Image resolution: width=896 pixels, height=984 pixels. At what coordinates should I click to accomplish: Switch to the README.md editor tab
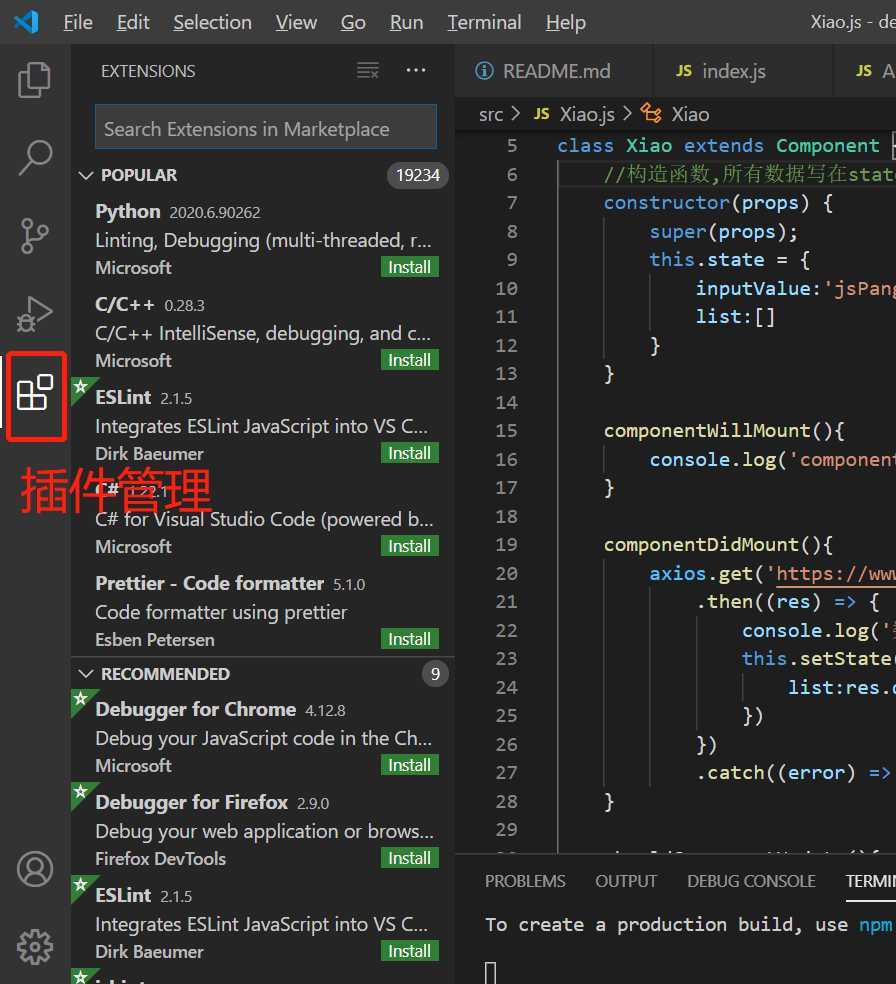(x=553, y=71)
